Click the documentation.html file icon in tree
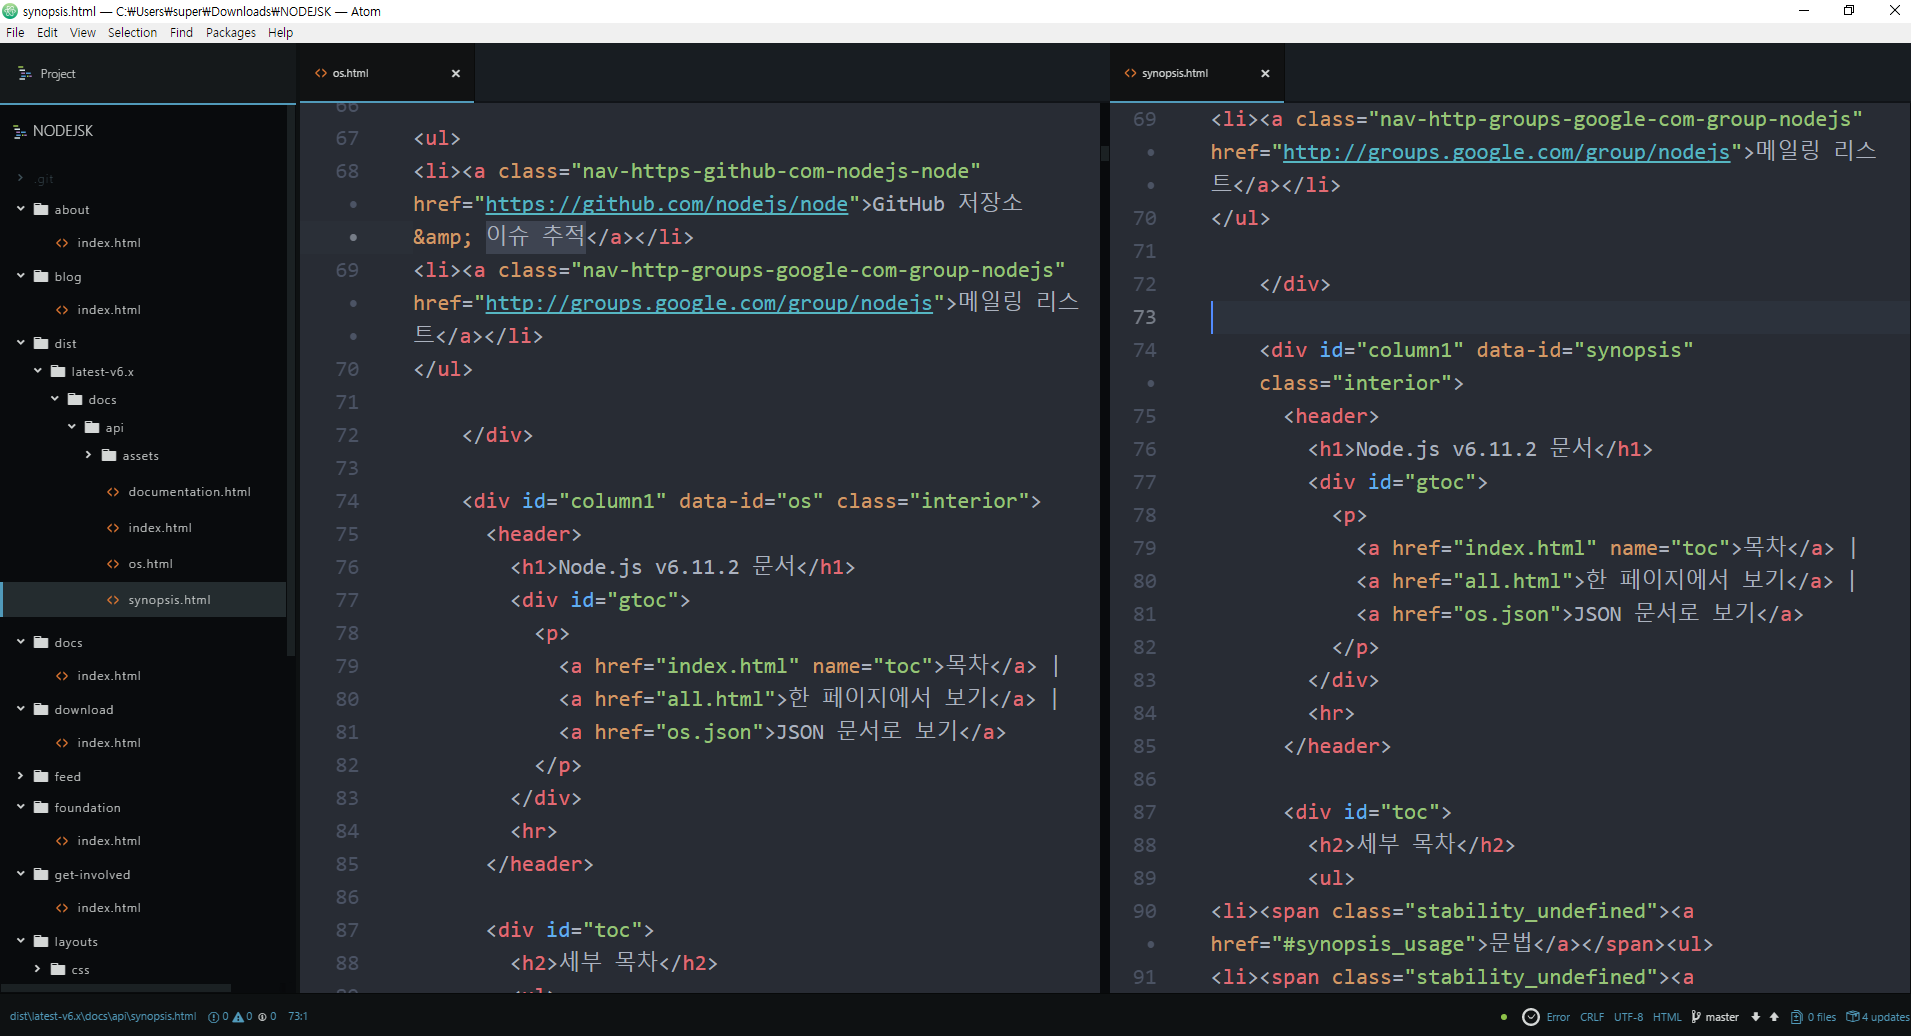This screenshot has height=1036, width=1911. pos(113,492)
